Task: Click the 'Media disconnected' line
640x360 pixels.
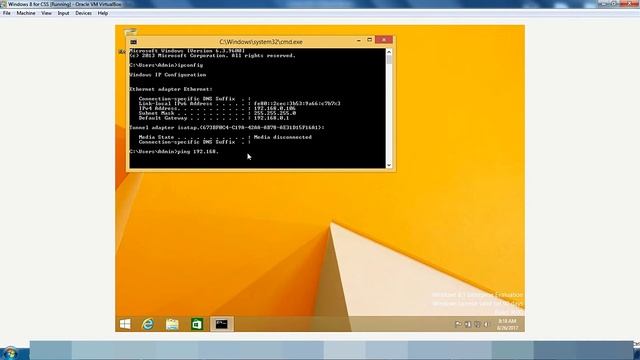Action: click(225, 138)
